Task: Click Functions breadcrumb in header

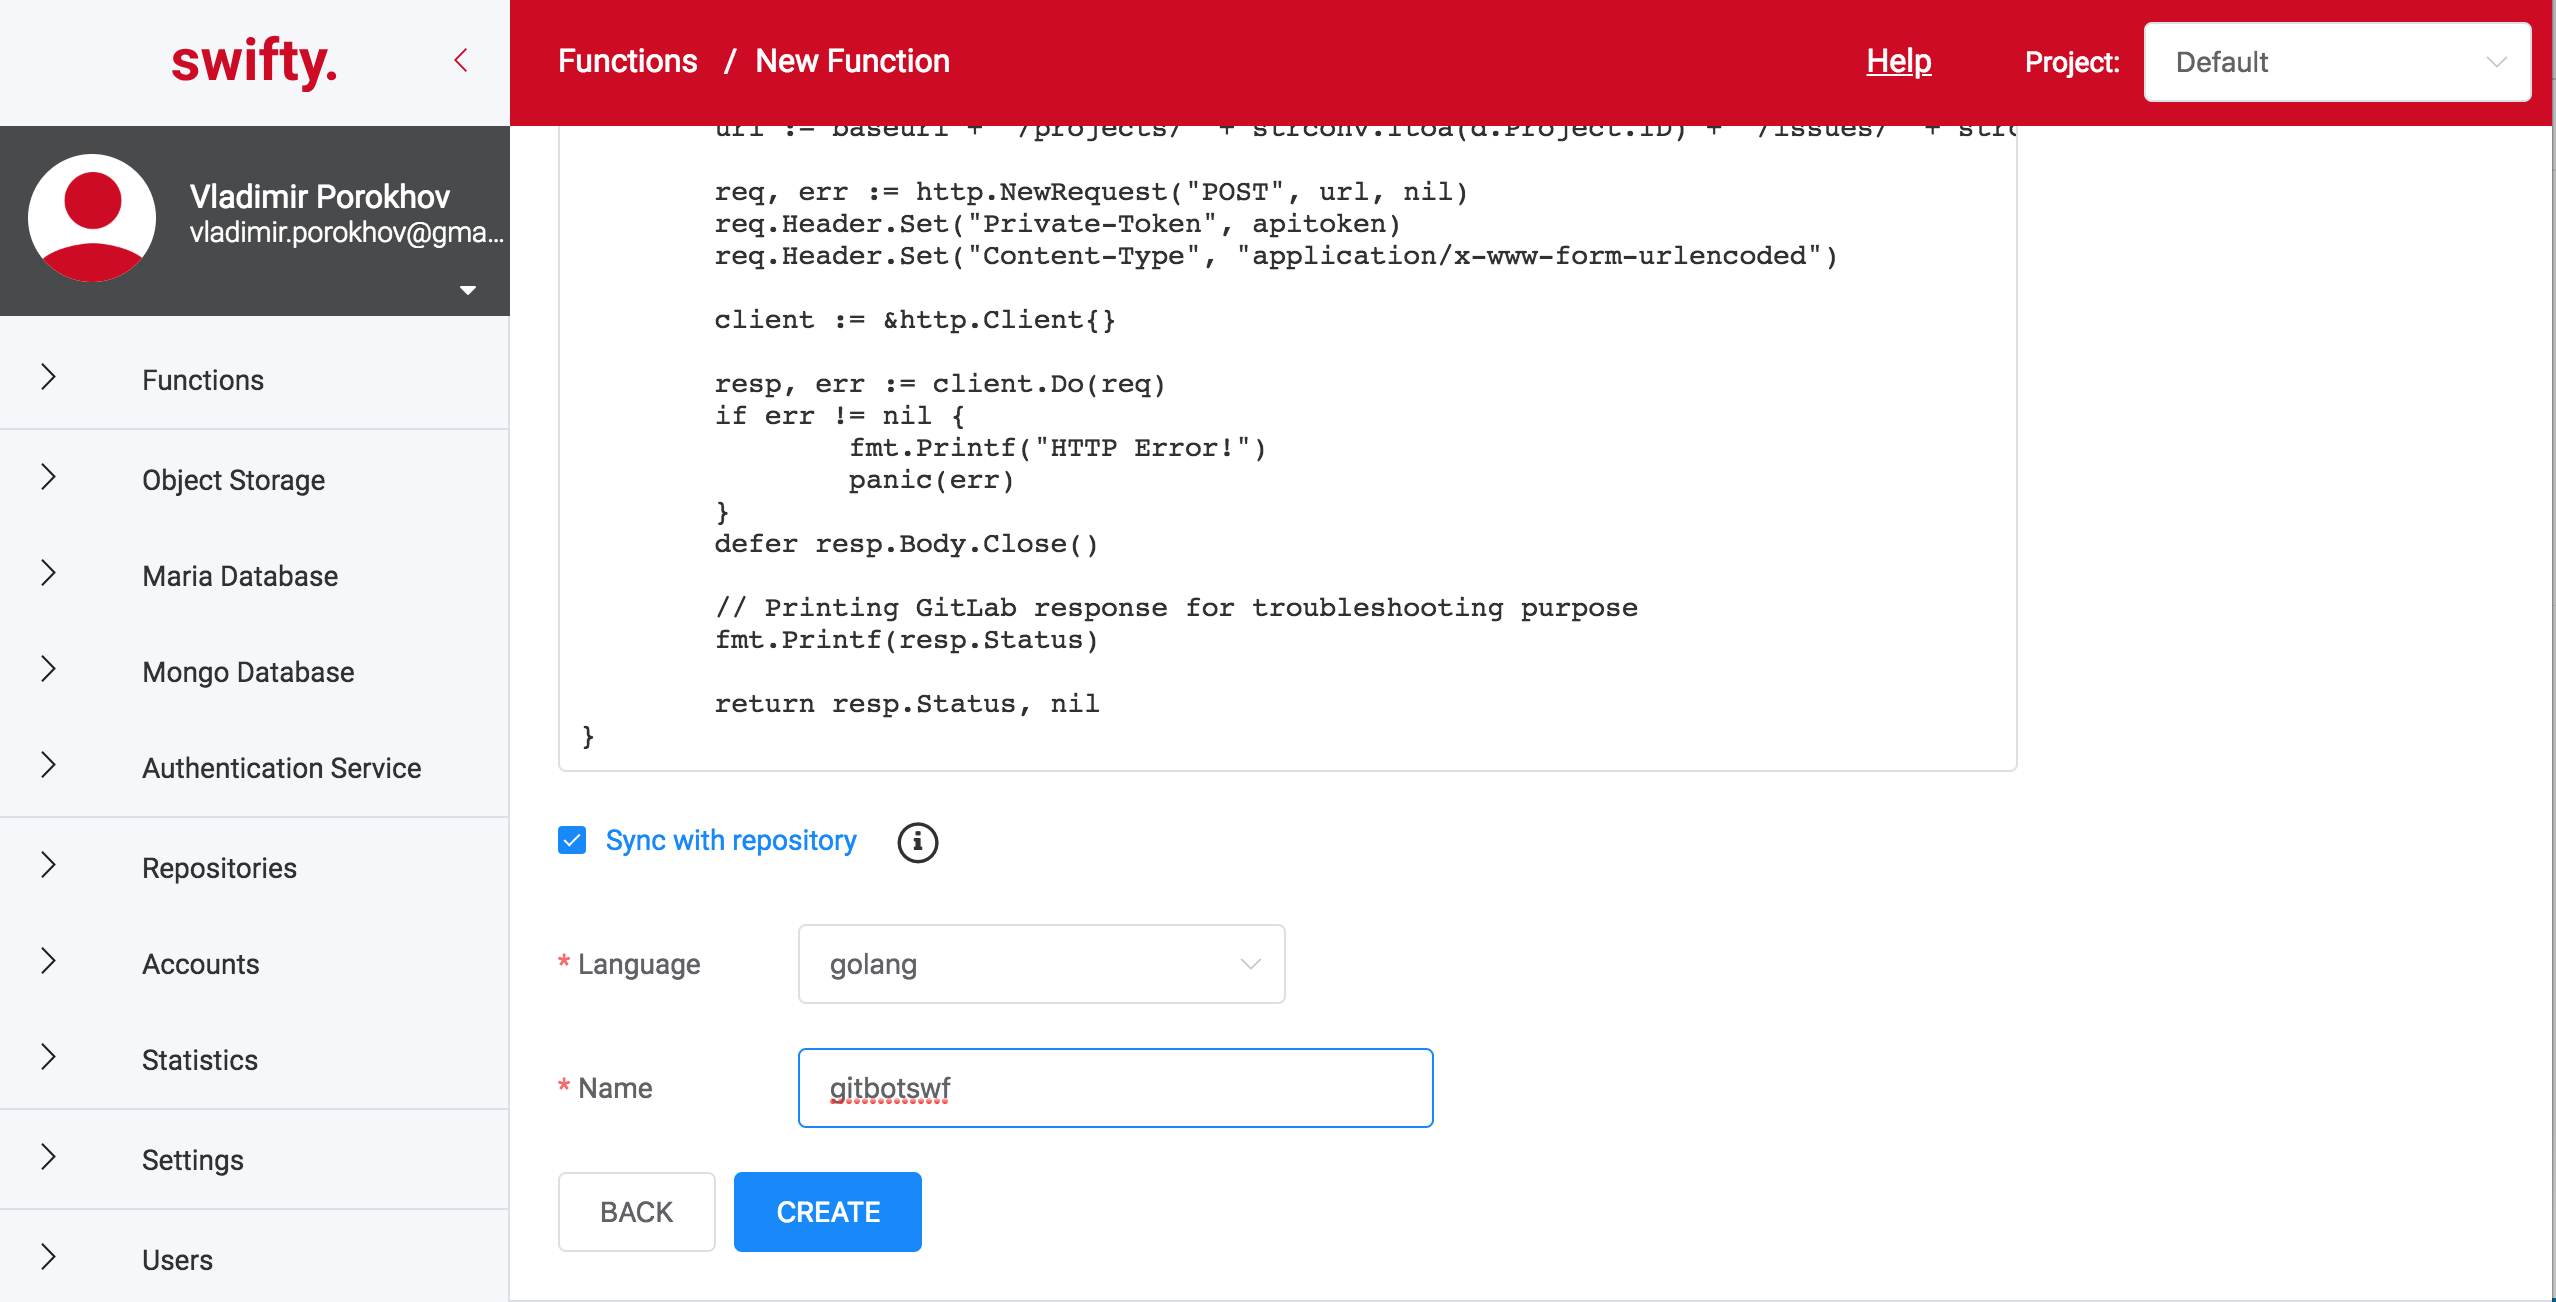Action: click(627, 62)
